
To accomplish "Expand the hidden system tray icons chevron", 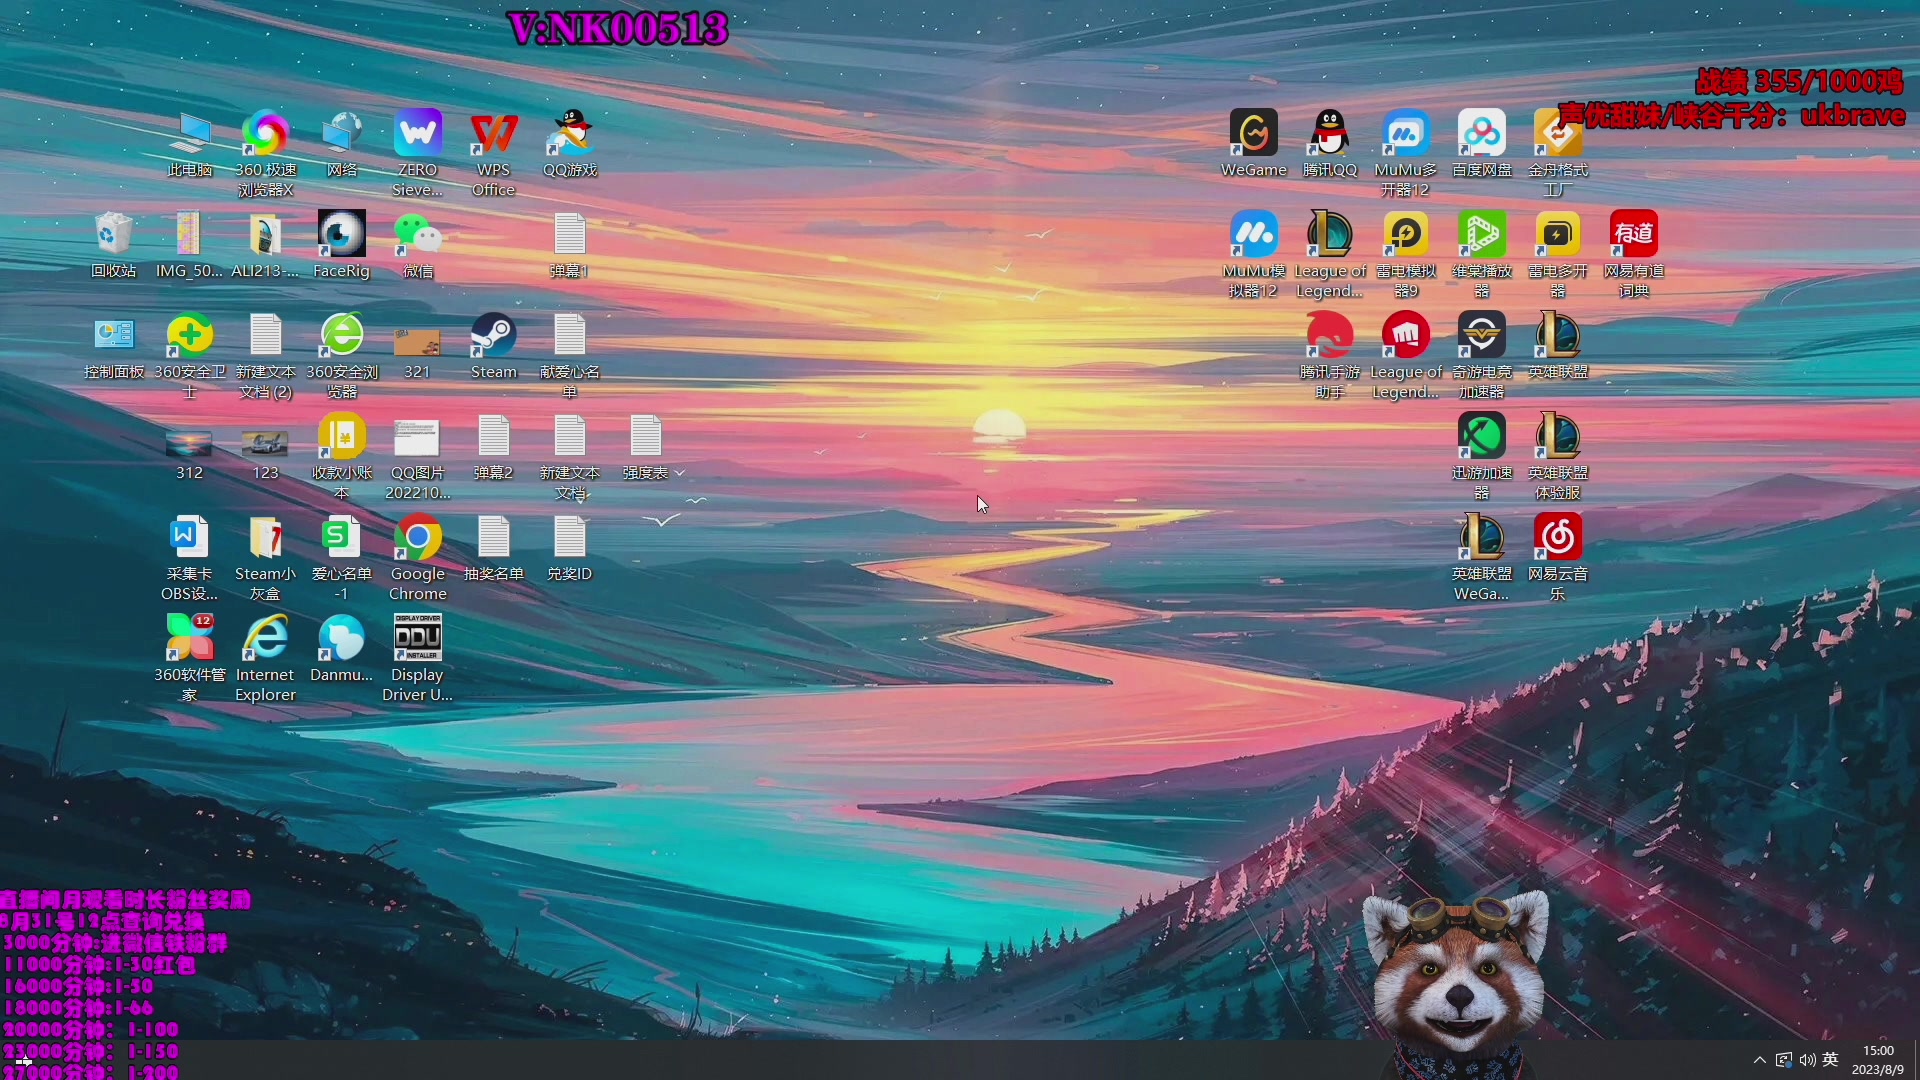I will point(1759,1060).
